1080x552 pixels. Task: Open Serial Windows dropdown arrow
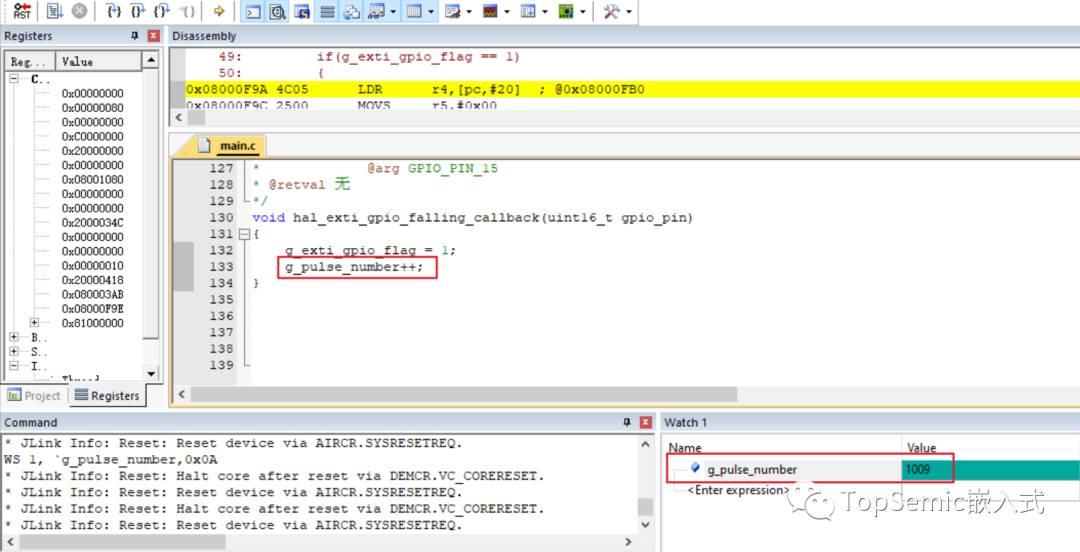click(x=469, y=12)
